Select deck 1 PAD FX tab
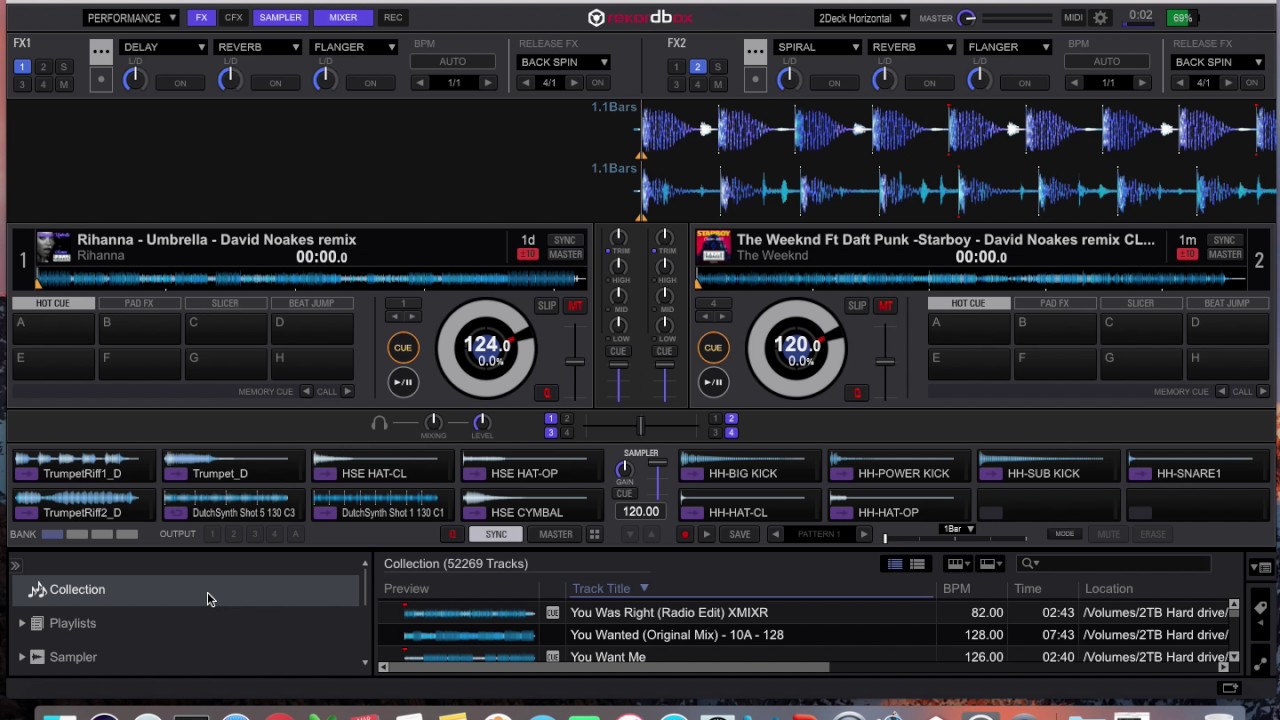Image resolution: width=1280 pixels, height=720 pixels. (x=139, y=303)
